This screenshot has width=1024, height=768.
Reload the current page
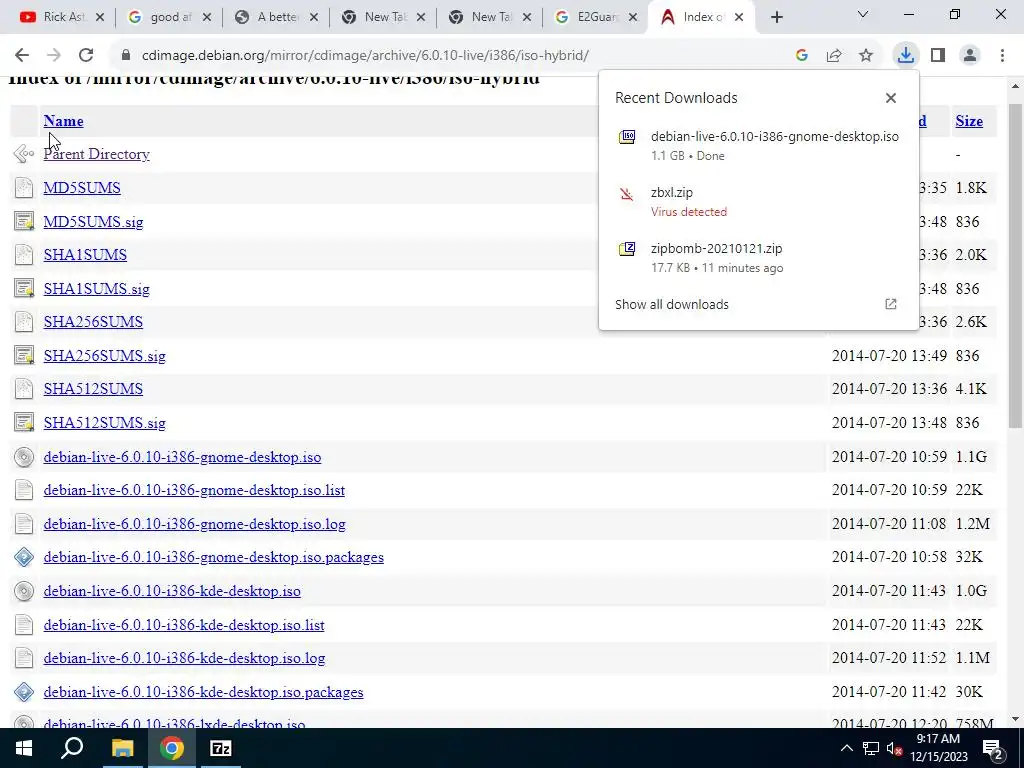[x=86, y=56]
